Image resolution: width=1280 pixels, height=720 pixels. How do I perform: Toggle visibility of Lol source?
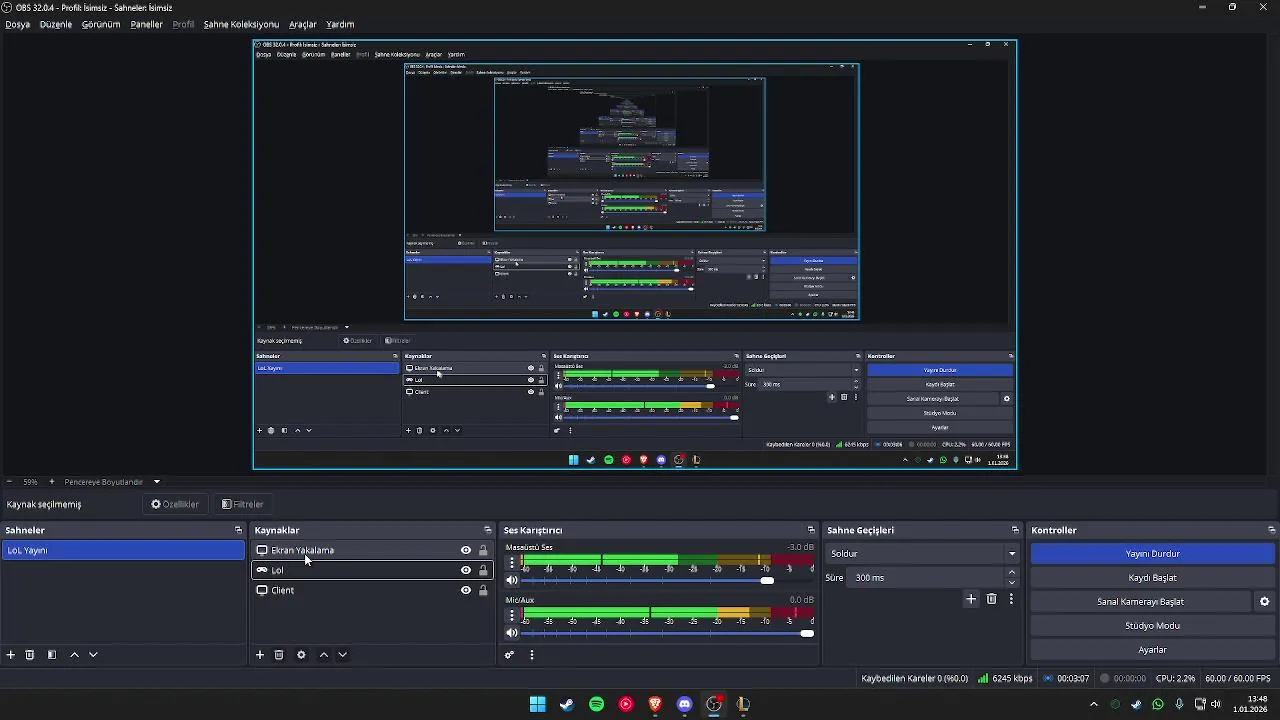tap(466, 570)
